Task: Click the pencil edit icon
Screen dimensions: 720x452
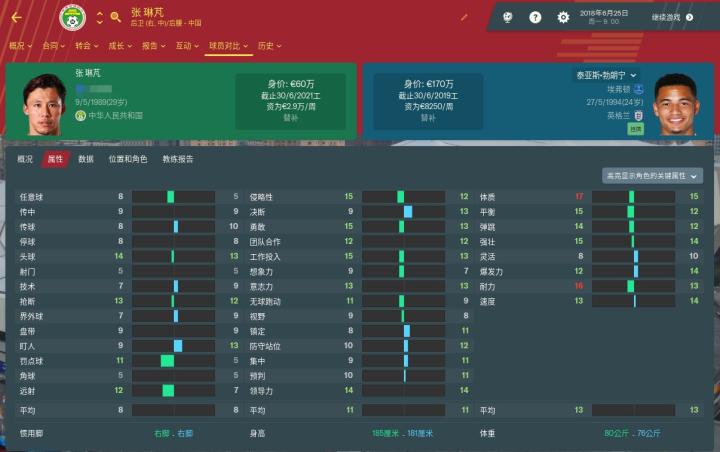Action: click(464, 17)
